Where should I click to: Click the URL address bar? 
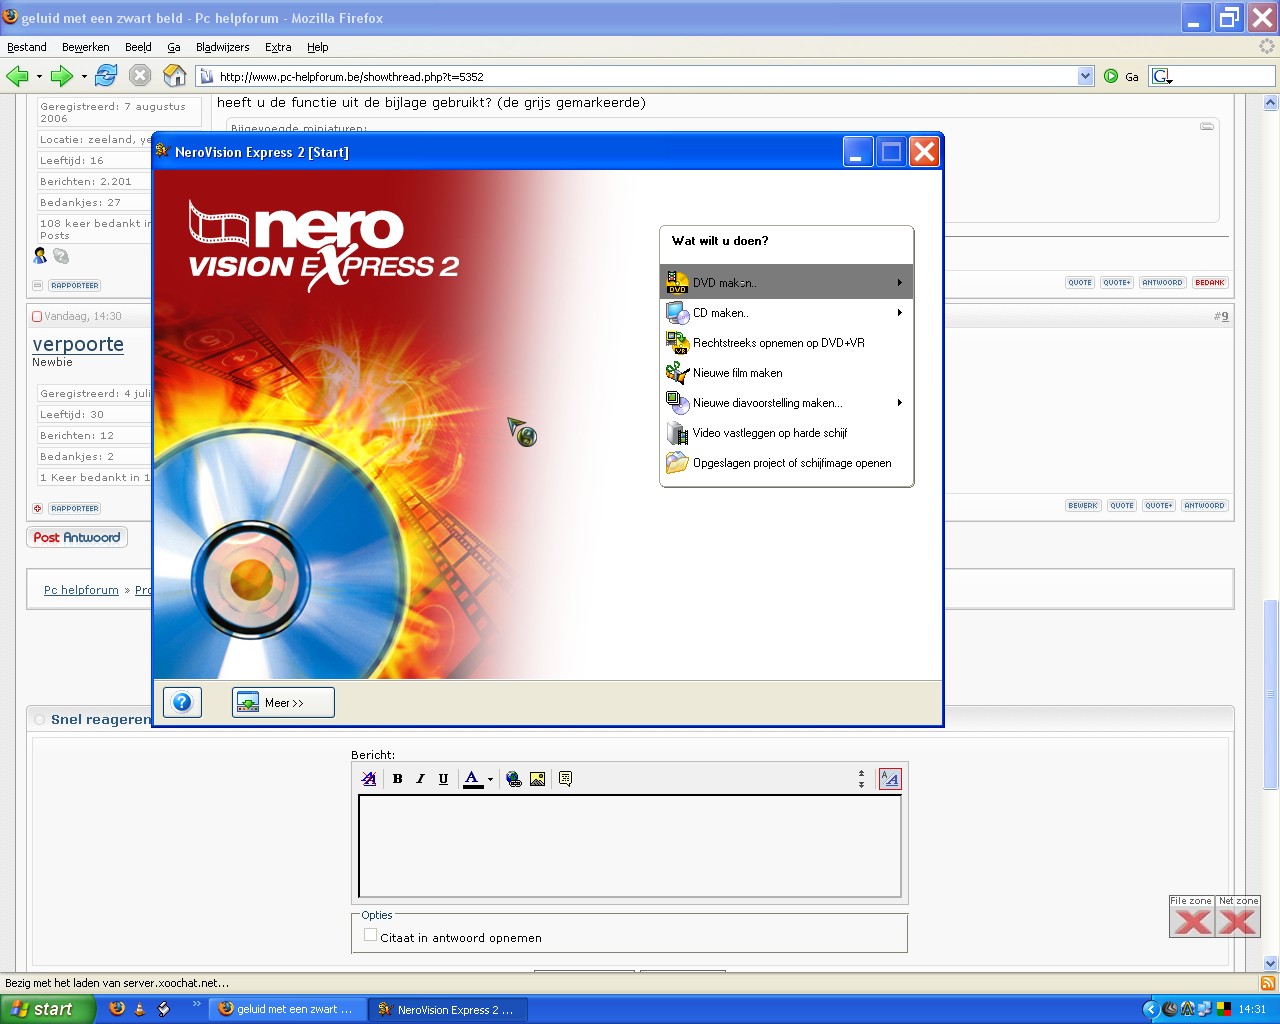click(645, 76)
